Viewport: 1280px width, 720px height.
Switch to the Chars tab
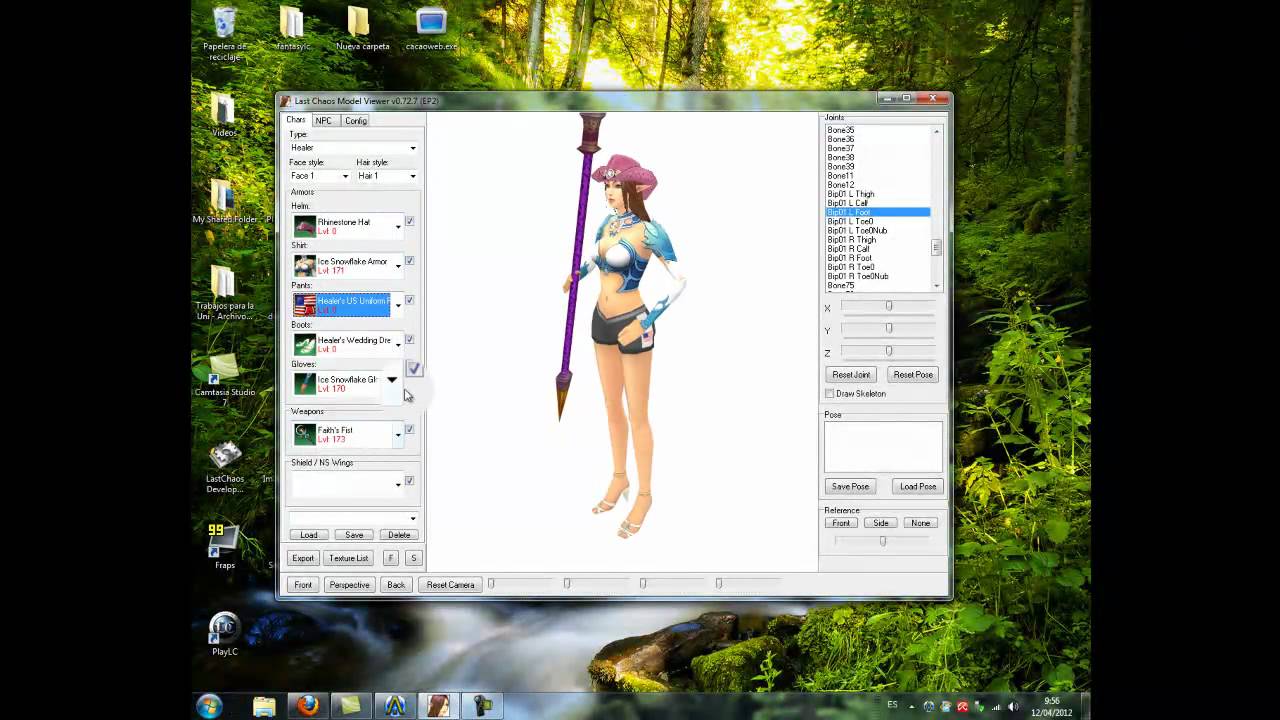pyautogui.click(x=296, y=120)
